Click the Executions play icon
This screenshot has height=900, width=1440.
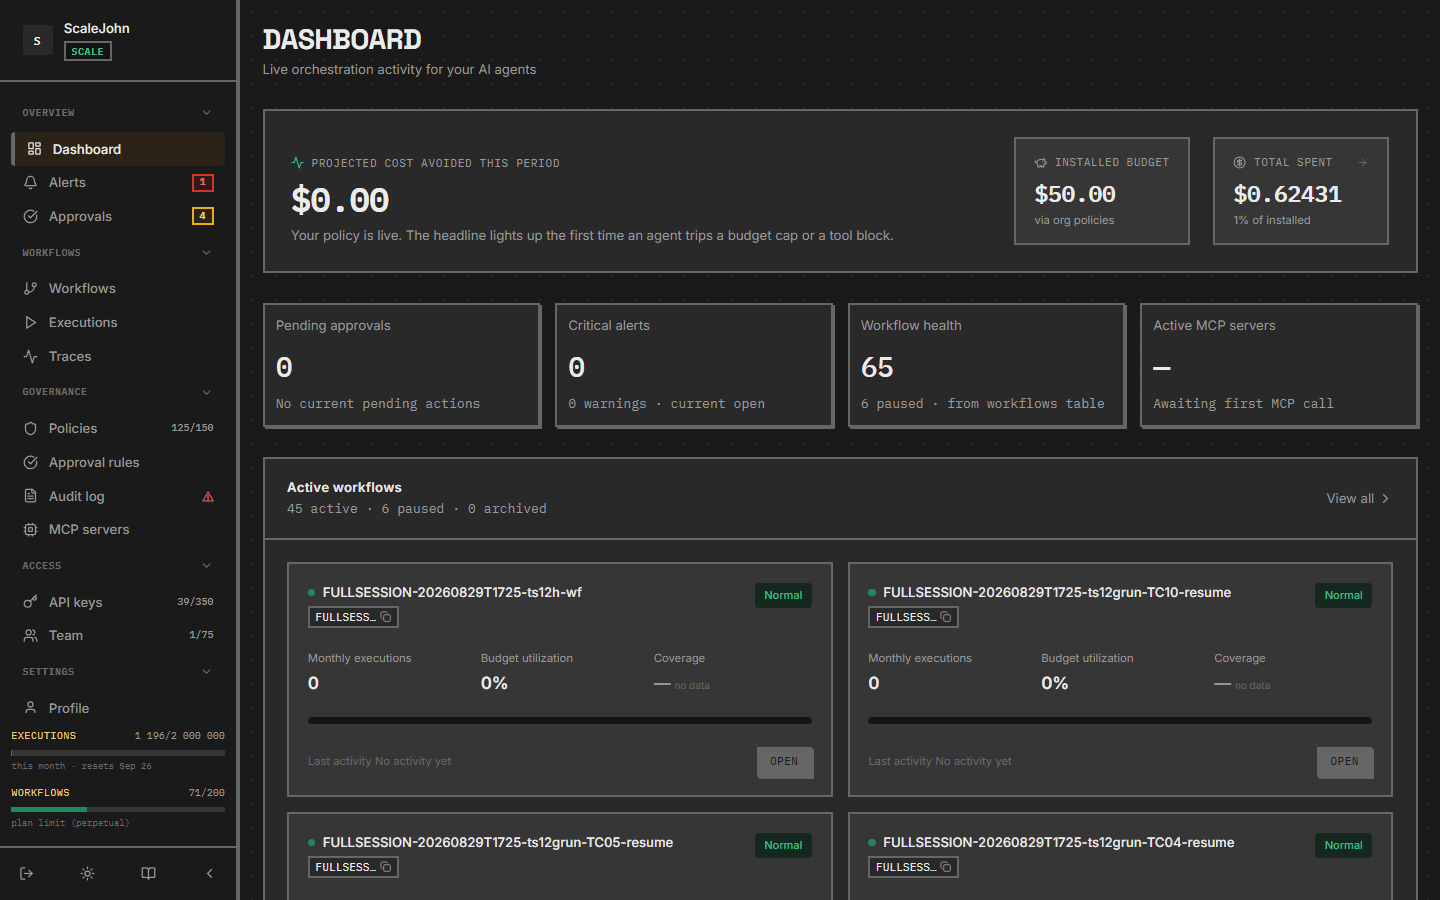(31, 322)
